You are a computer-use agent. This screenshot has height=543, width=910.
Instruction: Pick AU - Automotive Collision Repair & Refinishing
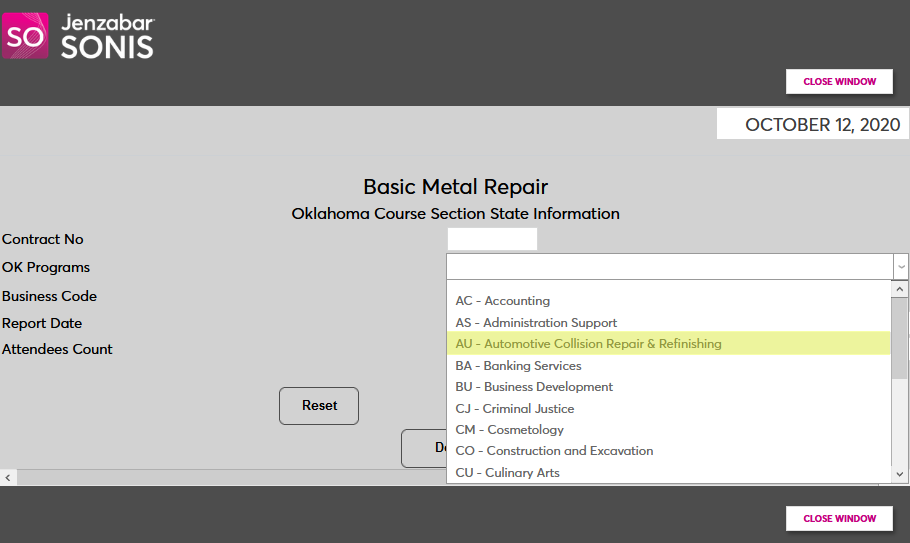[588, 344]
